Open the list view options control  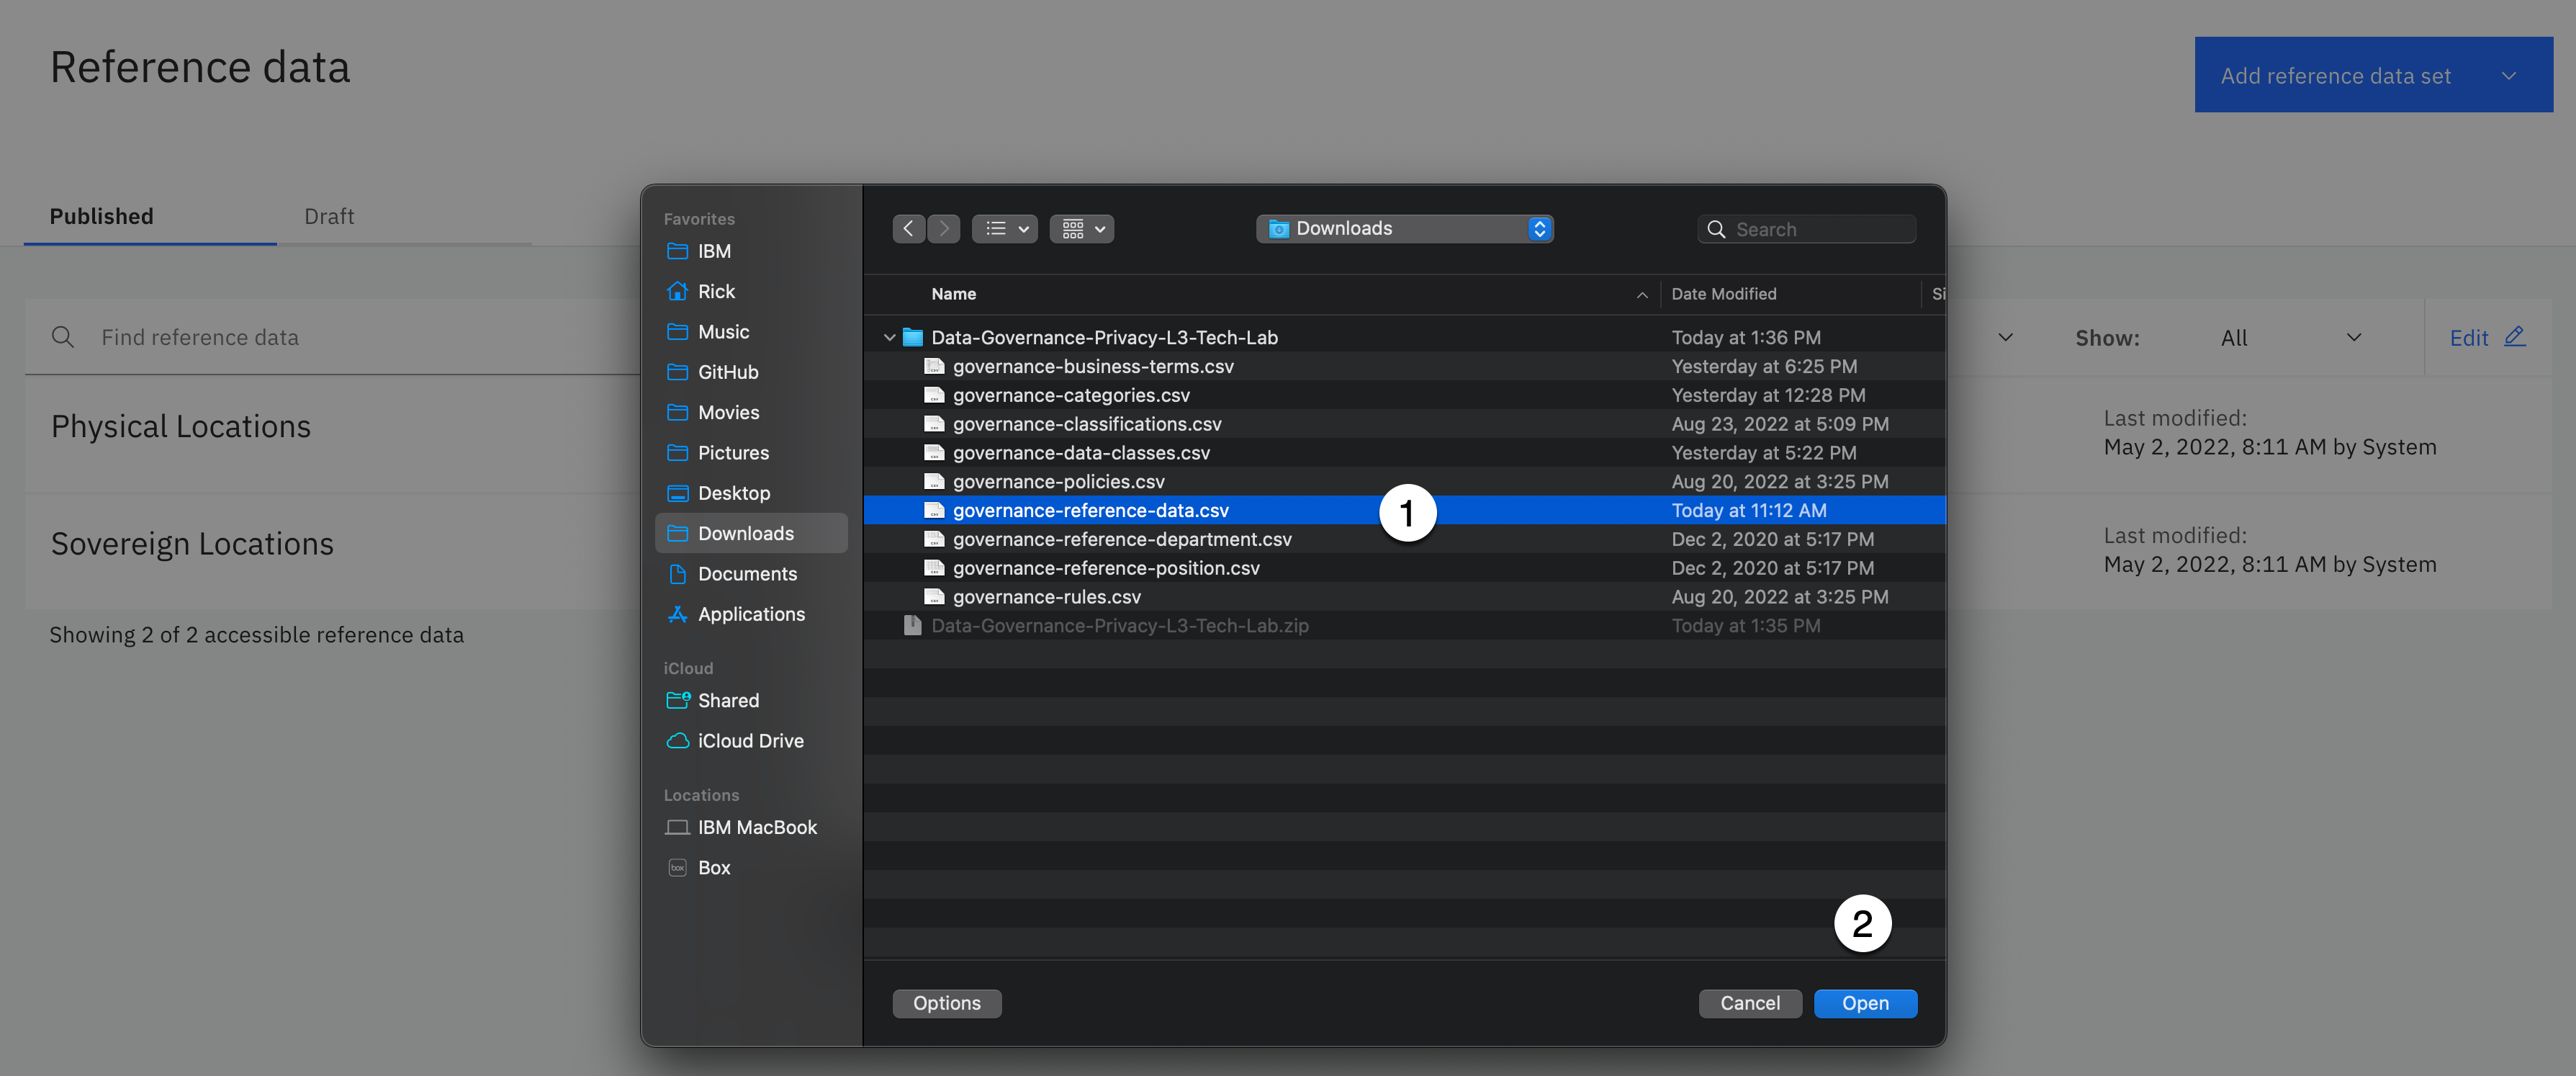(1005, 229)
